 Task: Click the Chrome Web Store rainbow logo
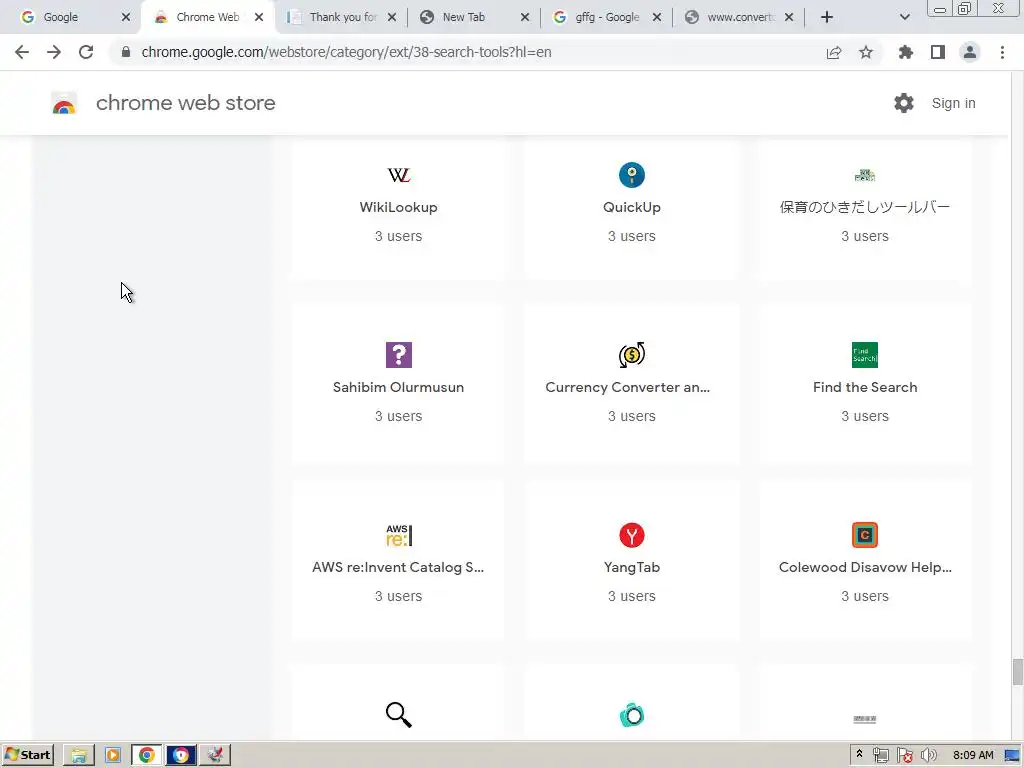coord(64,103)
